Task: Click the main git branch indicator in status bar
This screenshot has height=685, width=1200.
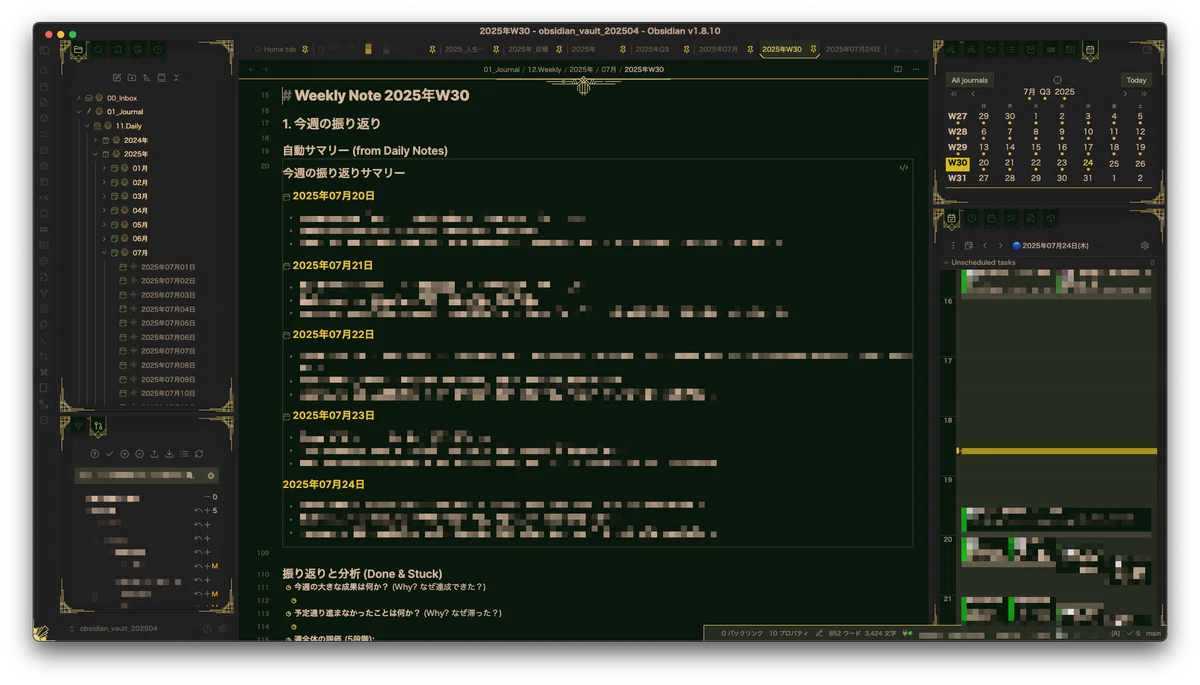Action: [x=1153, y=633]
